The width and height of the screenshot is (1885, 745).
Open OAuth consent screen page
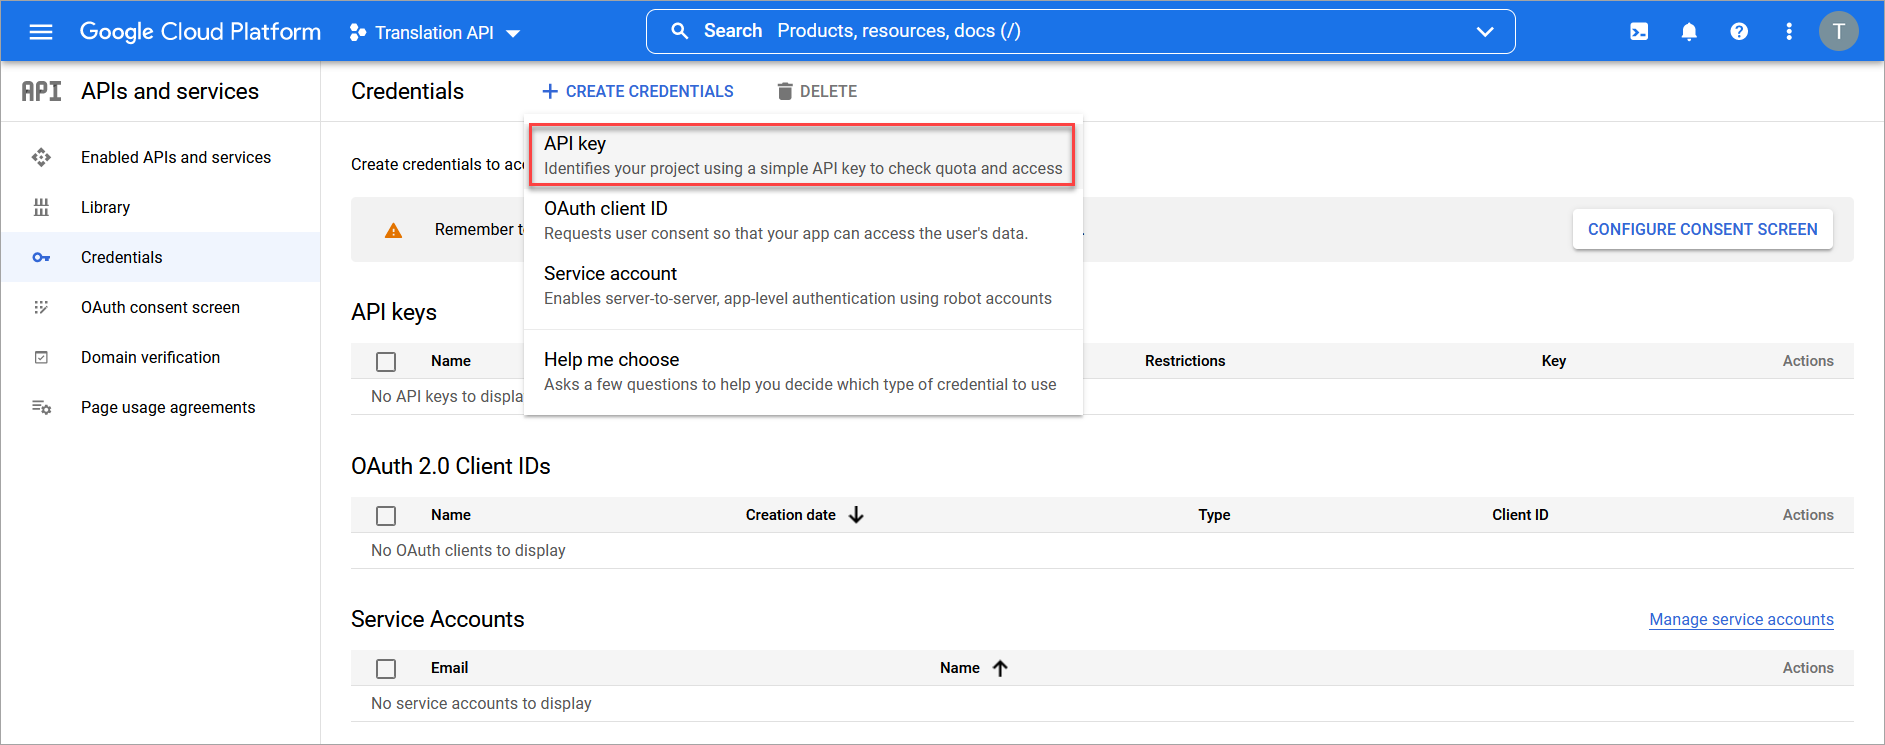click(x=160, y=307)
